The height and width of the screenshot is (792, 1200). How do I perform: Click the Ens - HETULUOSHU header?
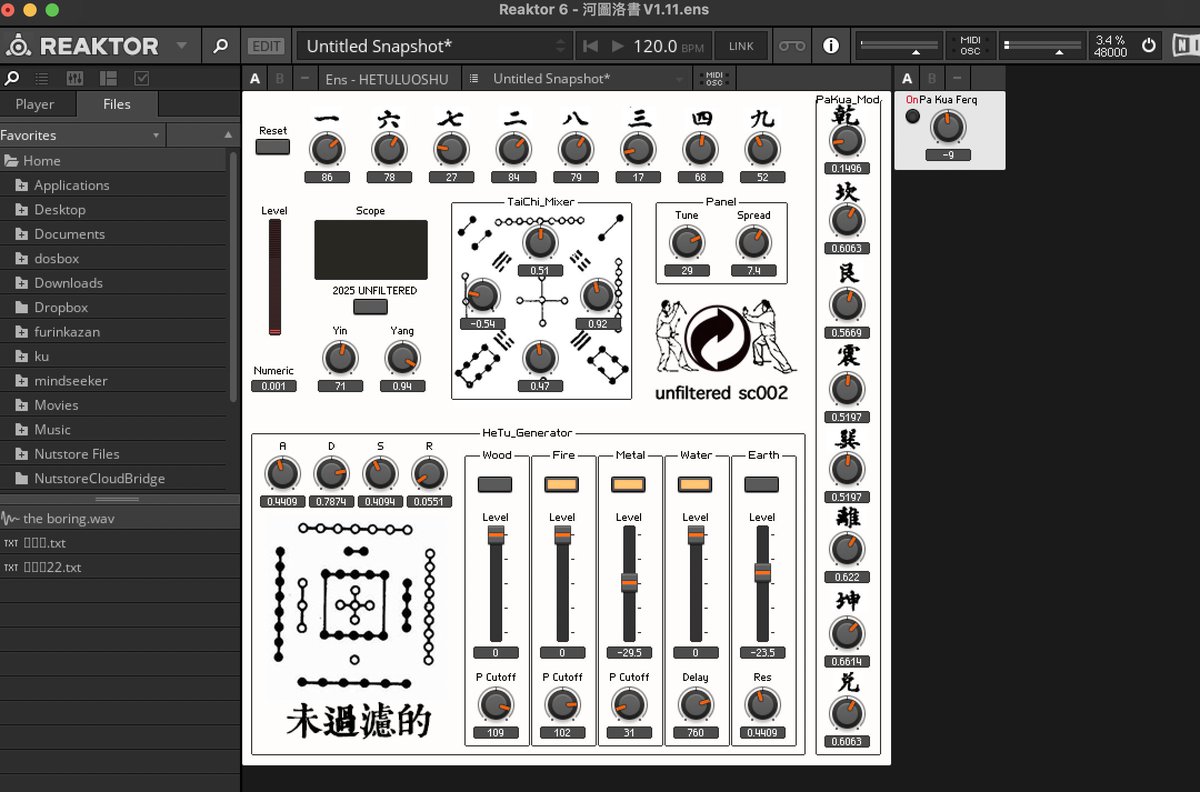[389, 79]
